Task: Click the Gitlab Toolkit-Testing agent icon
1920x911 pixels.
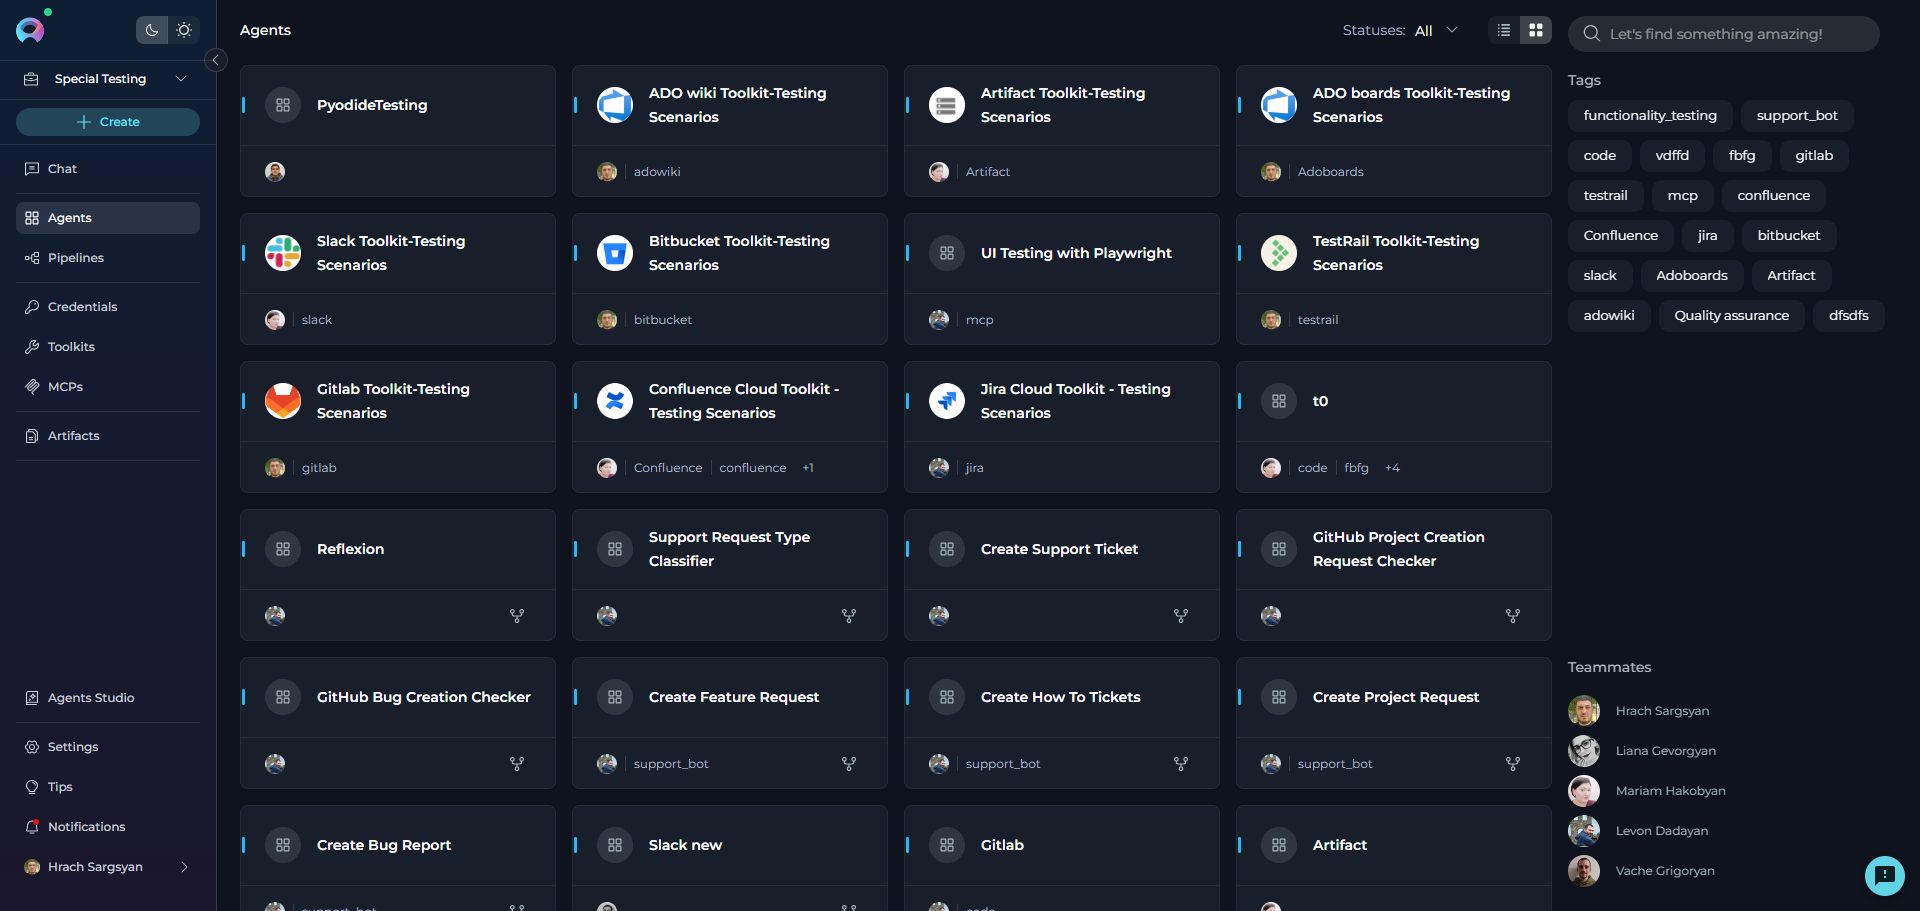Action: 283,401
